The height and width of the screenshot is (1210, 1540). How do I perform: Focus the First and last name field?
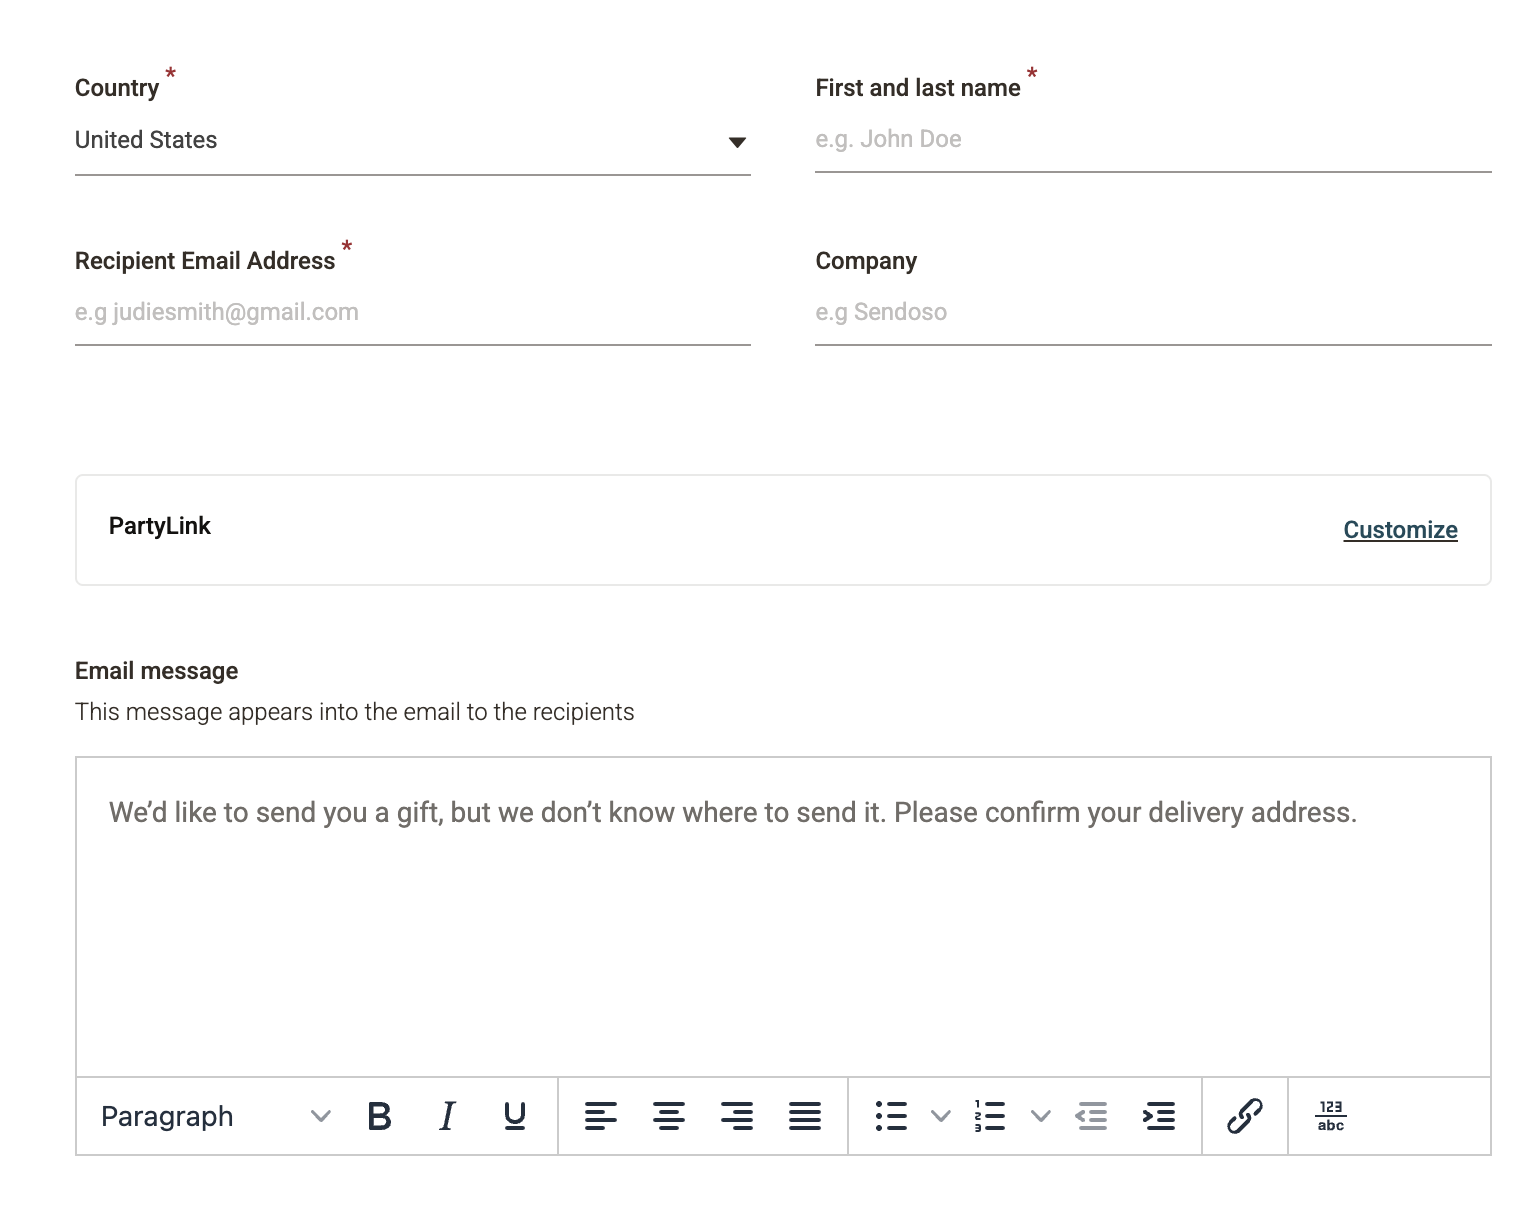click(1153, 140)
